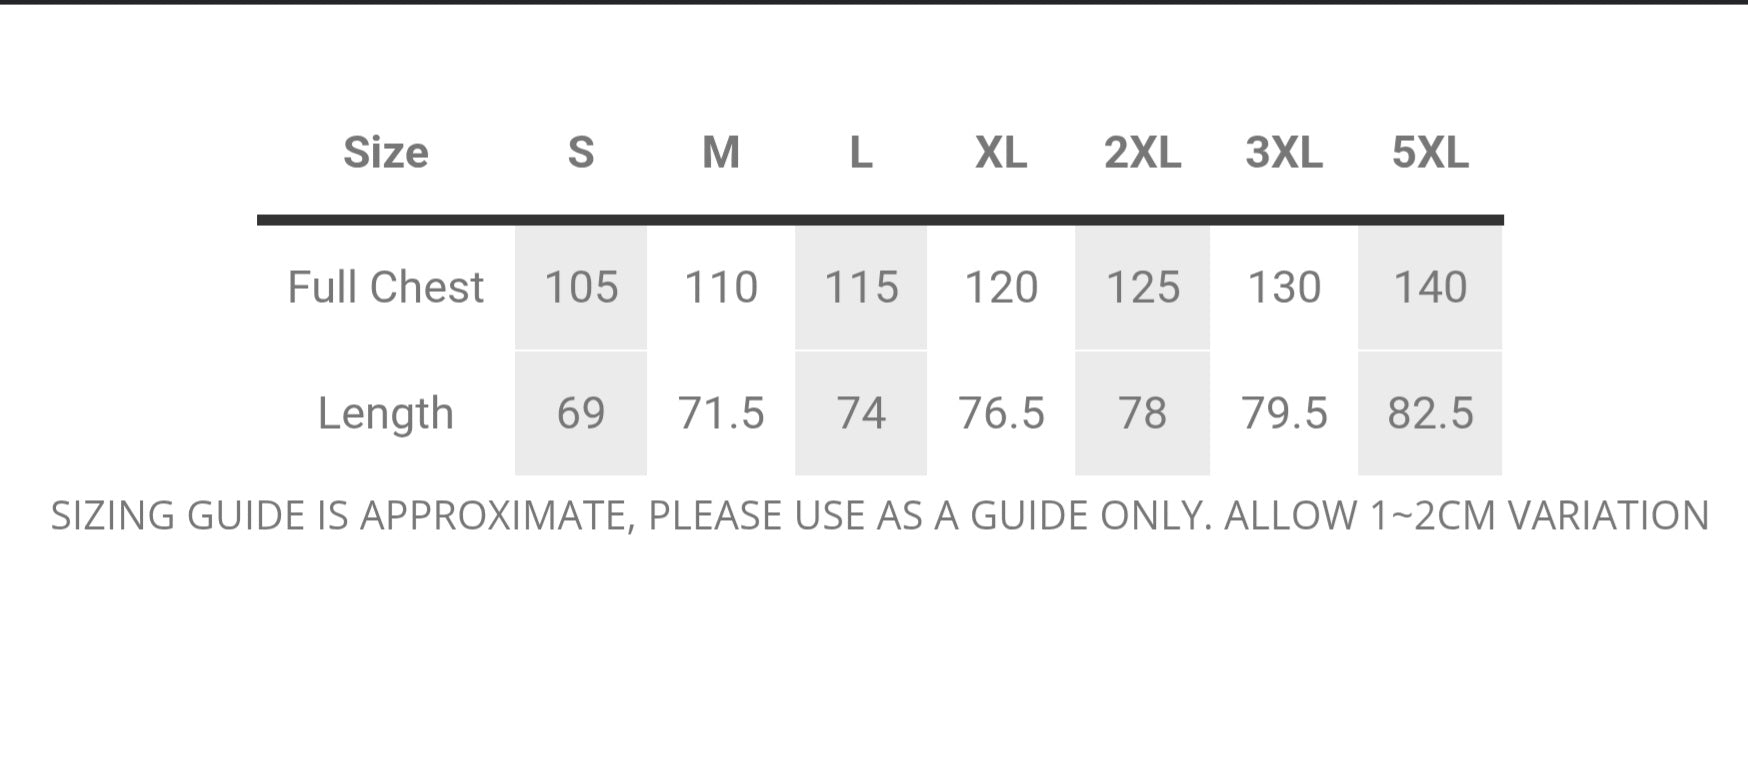Click the 140 full chest value

pos(1430,288)
